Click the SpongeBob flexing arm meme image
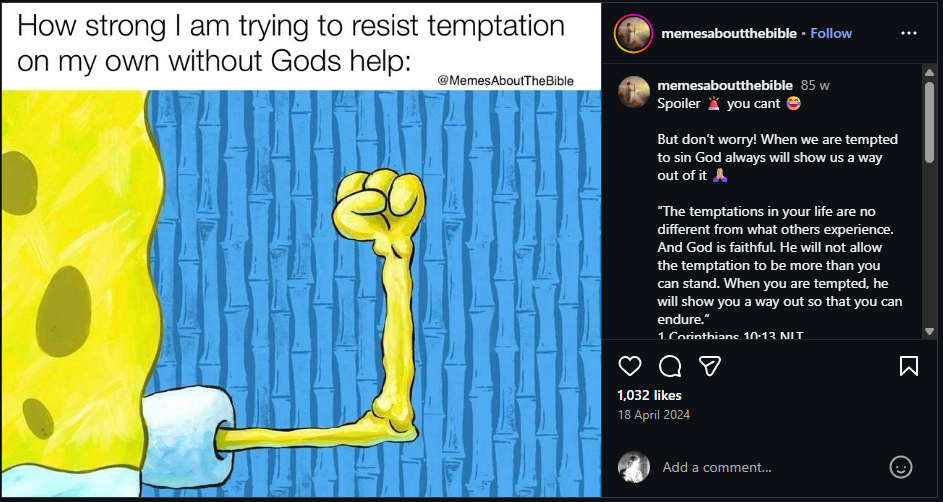Viewport: 943px width, 502px height. (x=300, y=290)
